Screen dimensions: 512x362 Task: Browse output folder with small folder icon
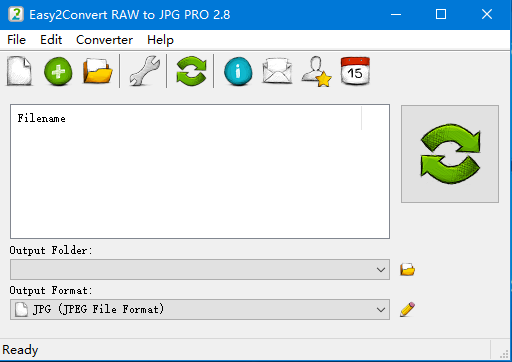[407, 269]
